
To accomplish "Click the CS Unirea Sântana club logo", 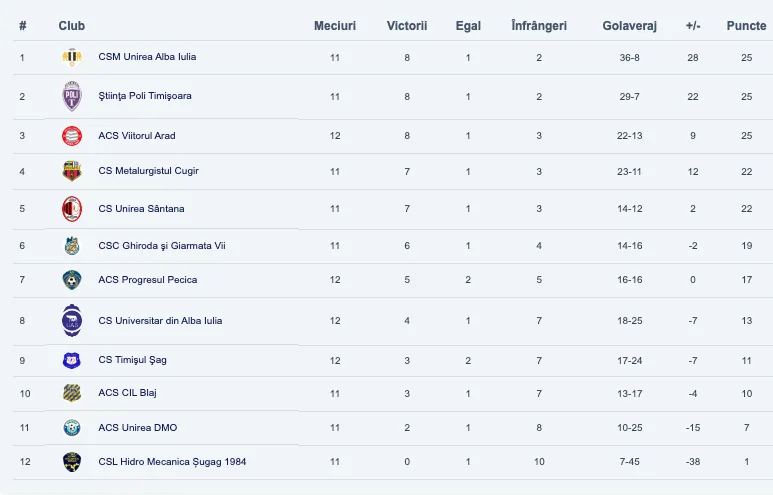I will tap(71, 209).
